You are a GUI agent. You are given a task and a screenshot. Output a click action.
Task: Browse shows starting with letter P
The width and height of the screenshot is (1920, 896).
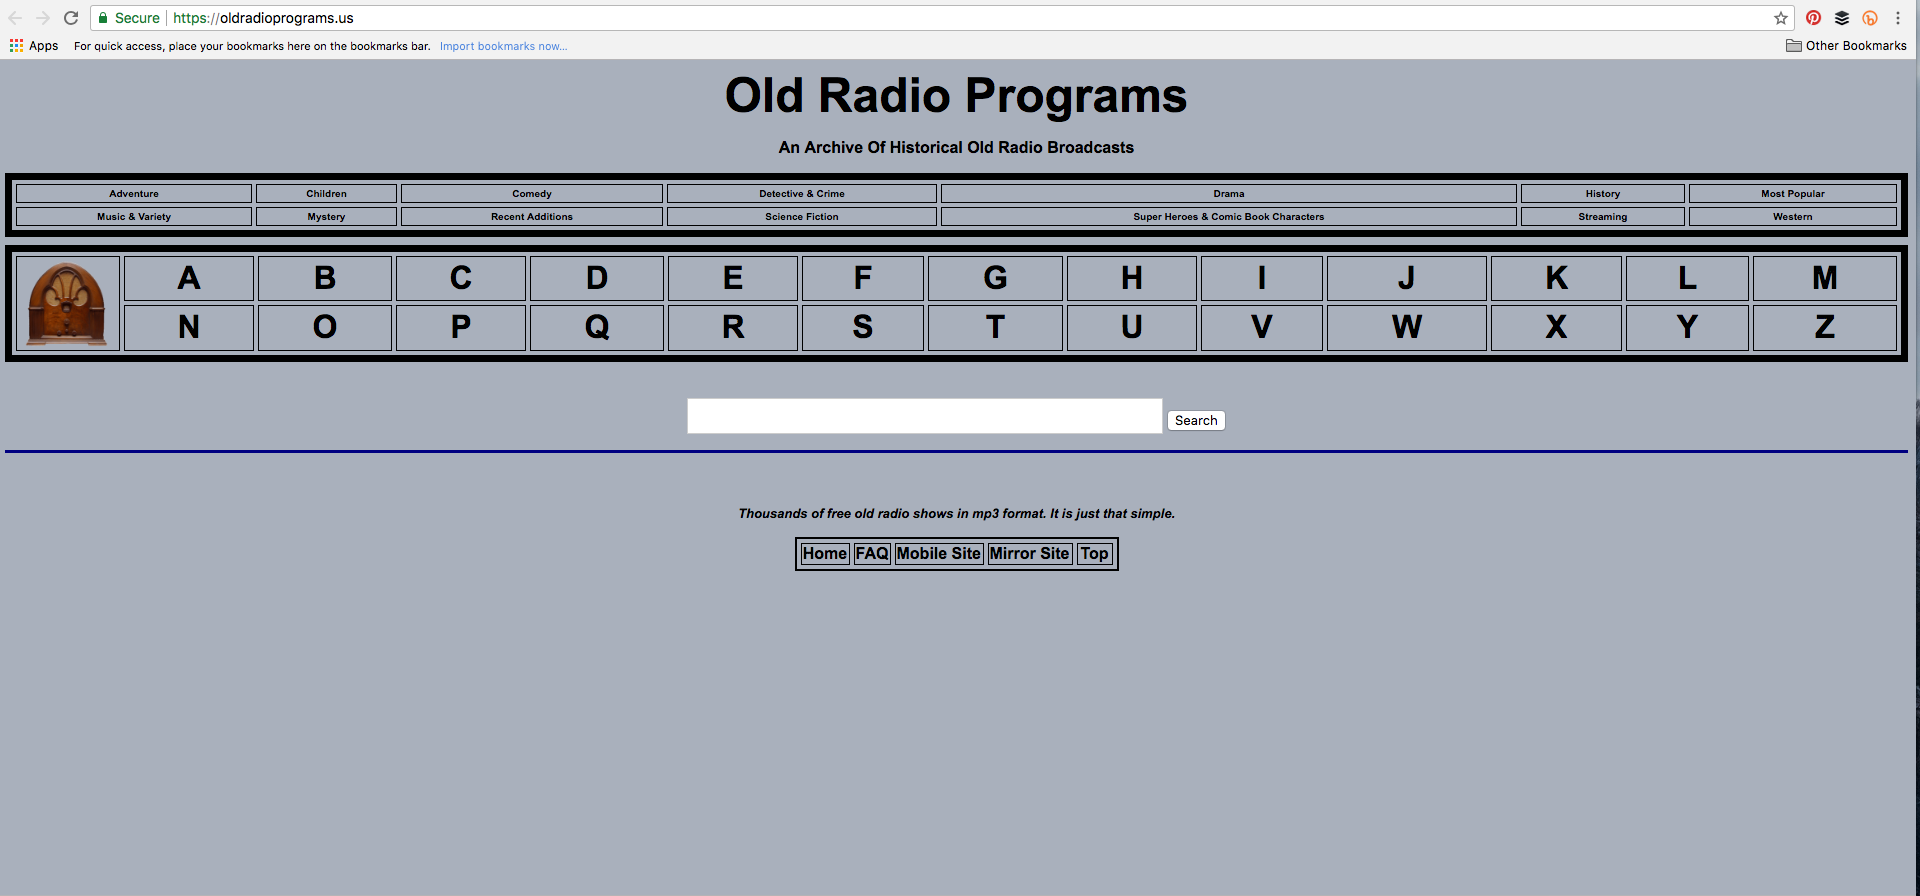coord(461,328)
